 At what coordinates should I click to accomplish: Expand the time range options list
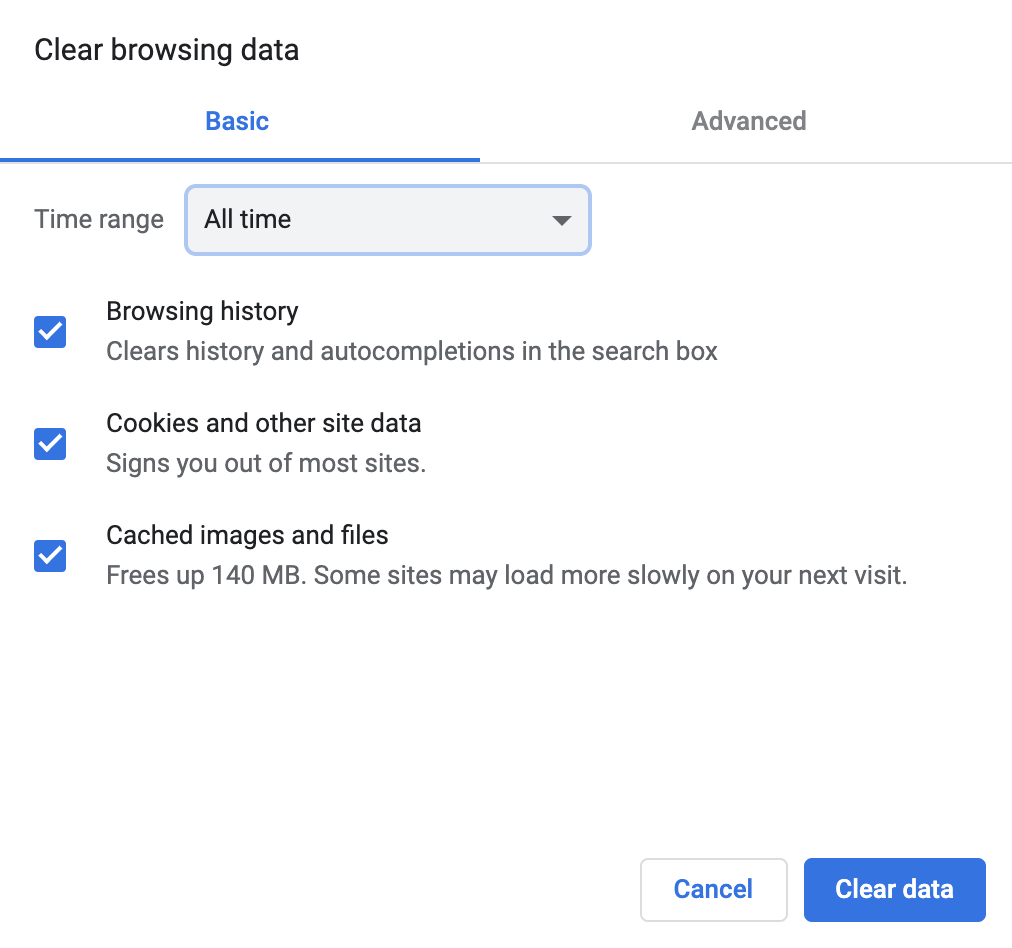tap(387, 220)
